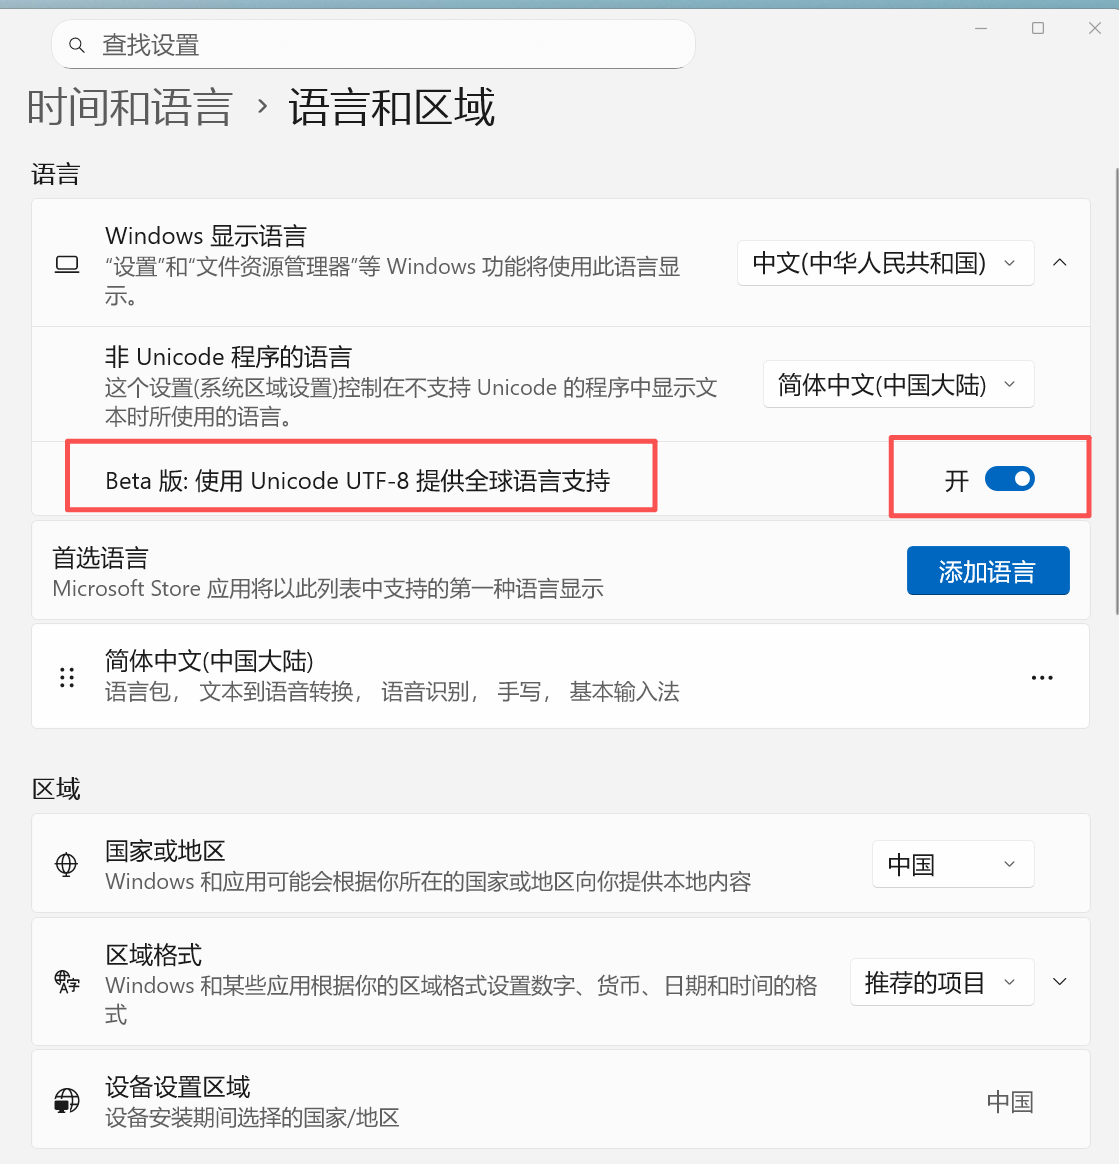Click the 添加语言 button
This screenshot has width=1119, height=1164.
coord(988,571)
